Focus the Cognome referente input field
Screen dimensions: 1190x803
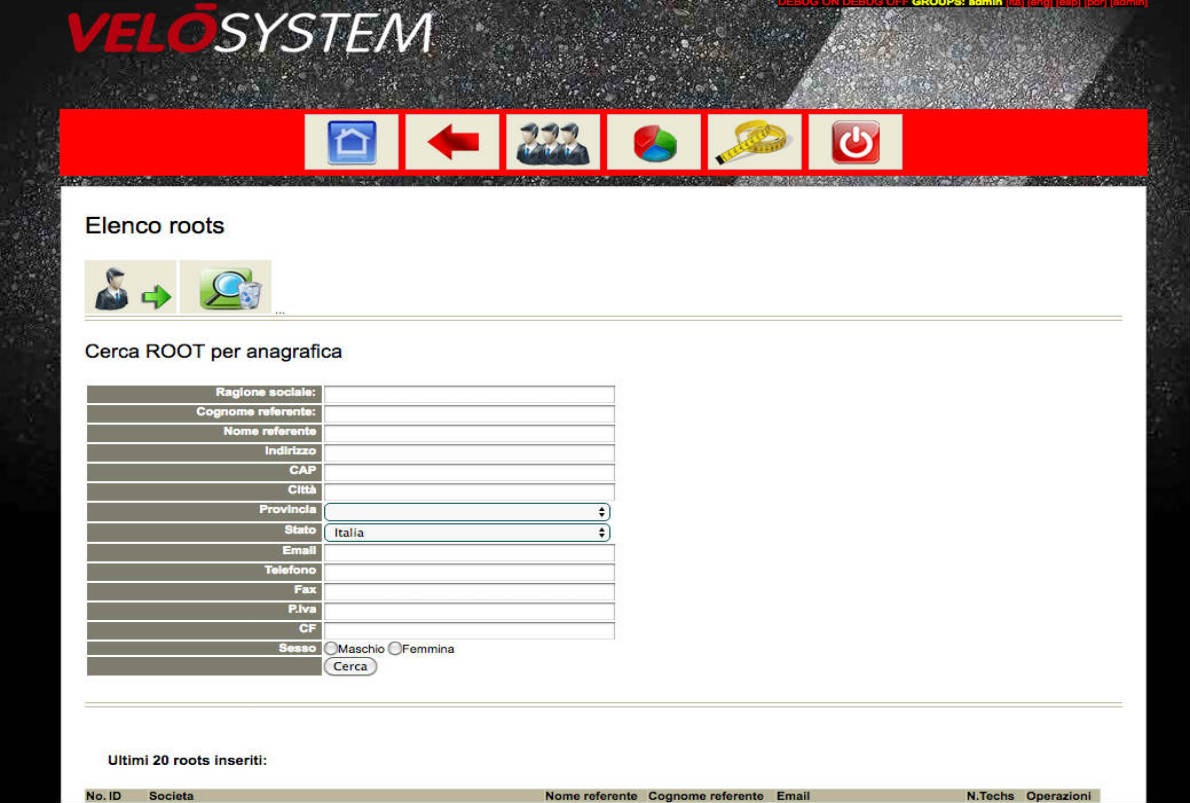point(469,414)
